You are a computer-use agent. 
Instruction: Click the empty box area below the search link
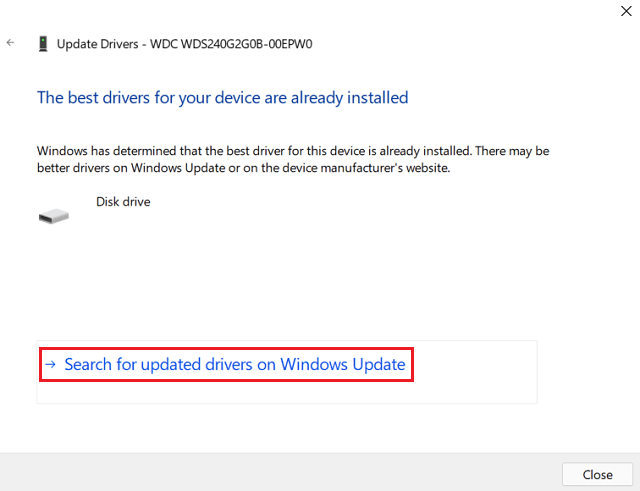pos(286,392)
